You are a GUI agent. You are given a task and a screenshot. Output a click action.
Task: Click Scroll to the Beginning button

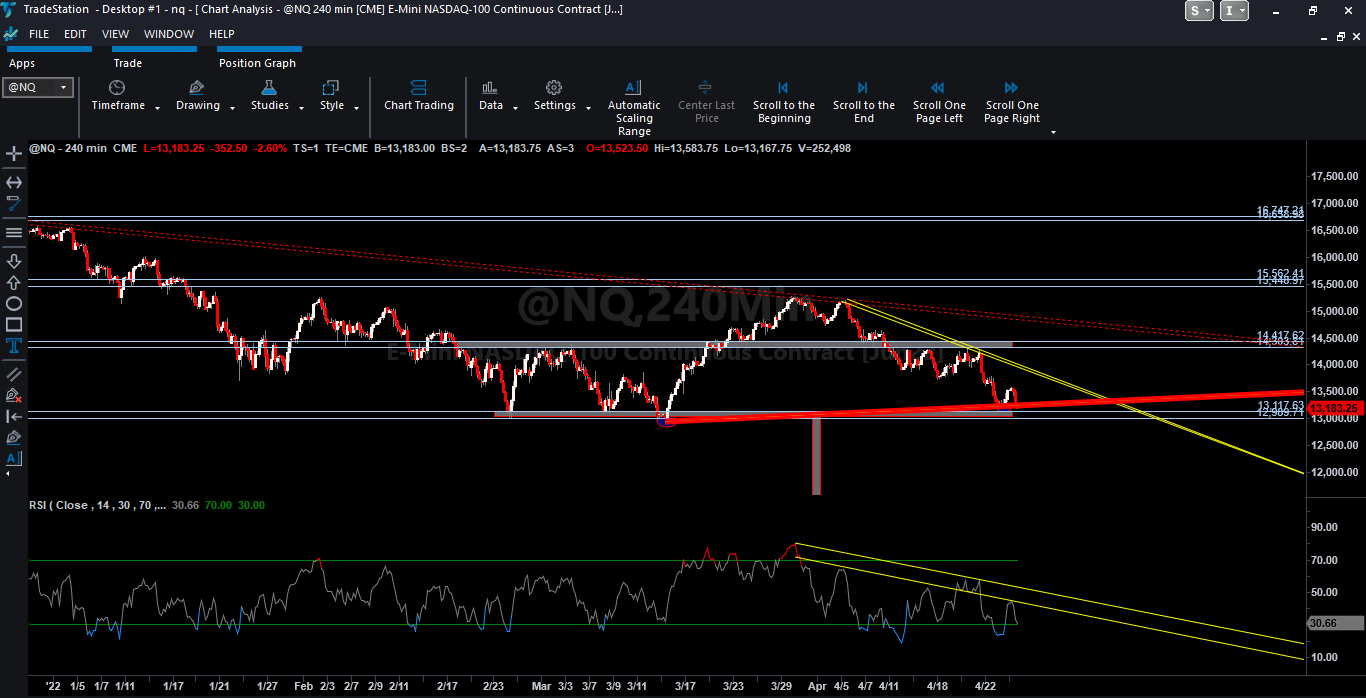(783, 104)
